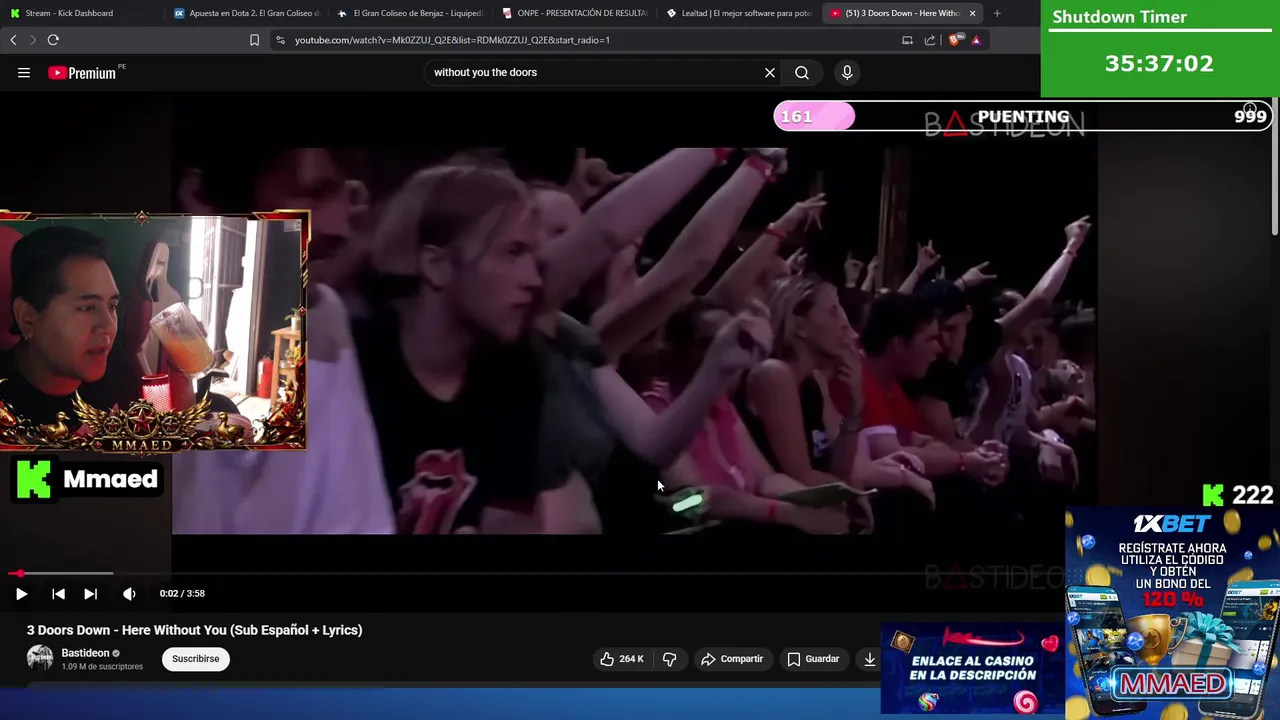Reload the current page
The height and width of the screenshot is (720, 1280).
pyautogui.click(x=53, y=40)
